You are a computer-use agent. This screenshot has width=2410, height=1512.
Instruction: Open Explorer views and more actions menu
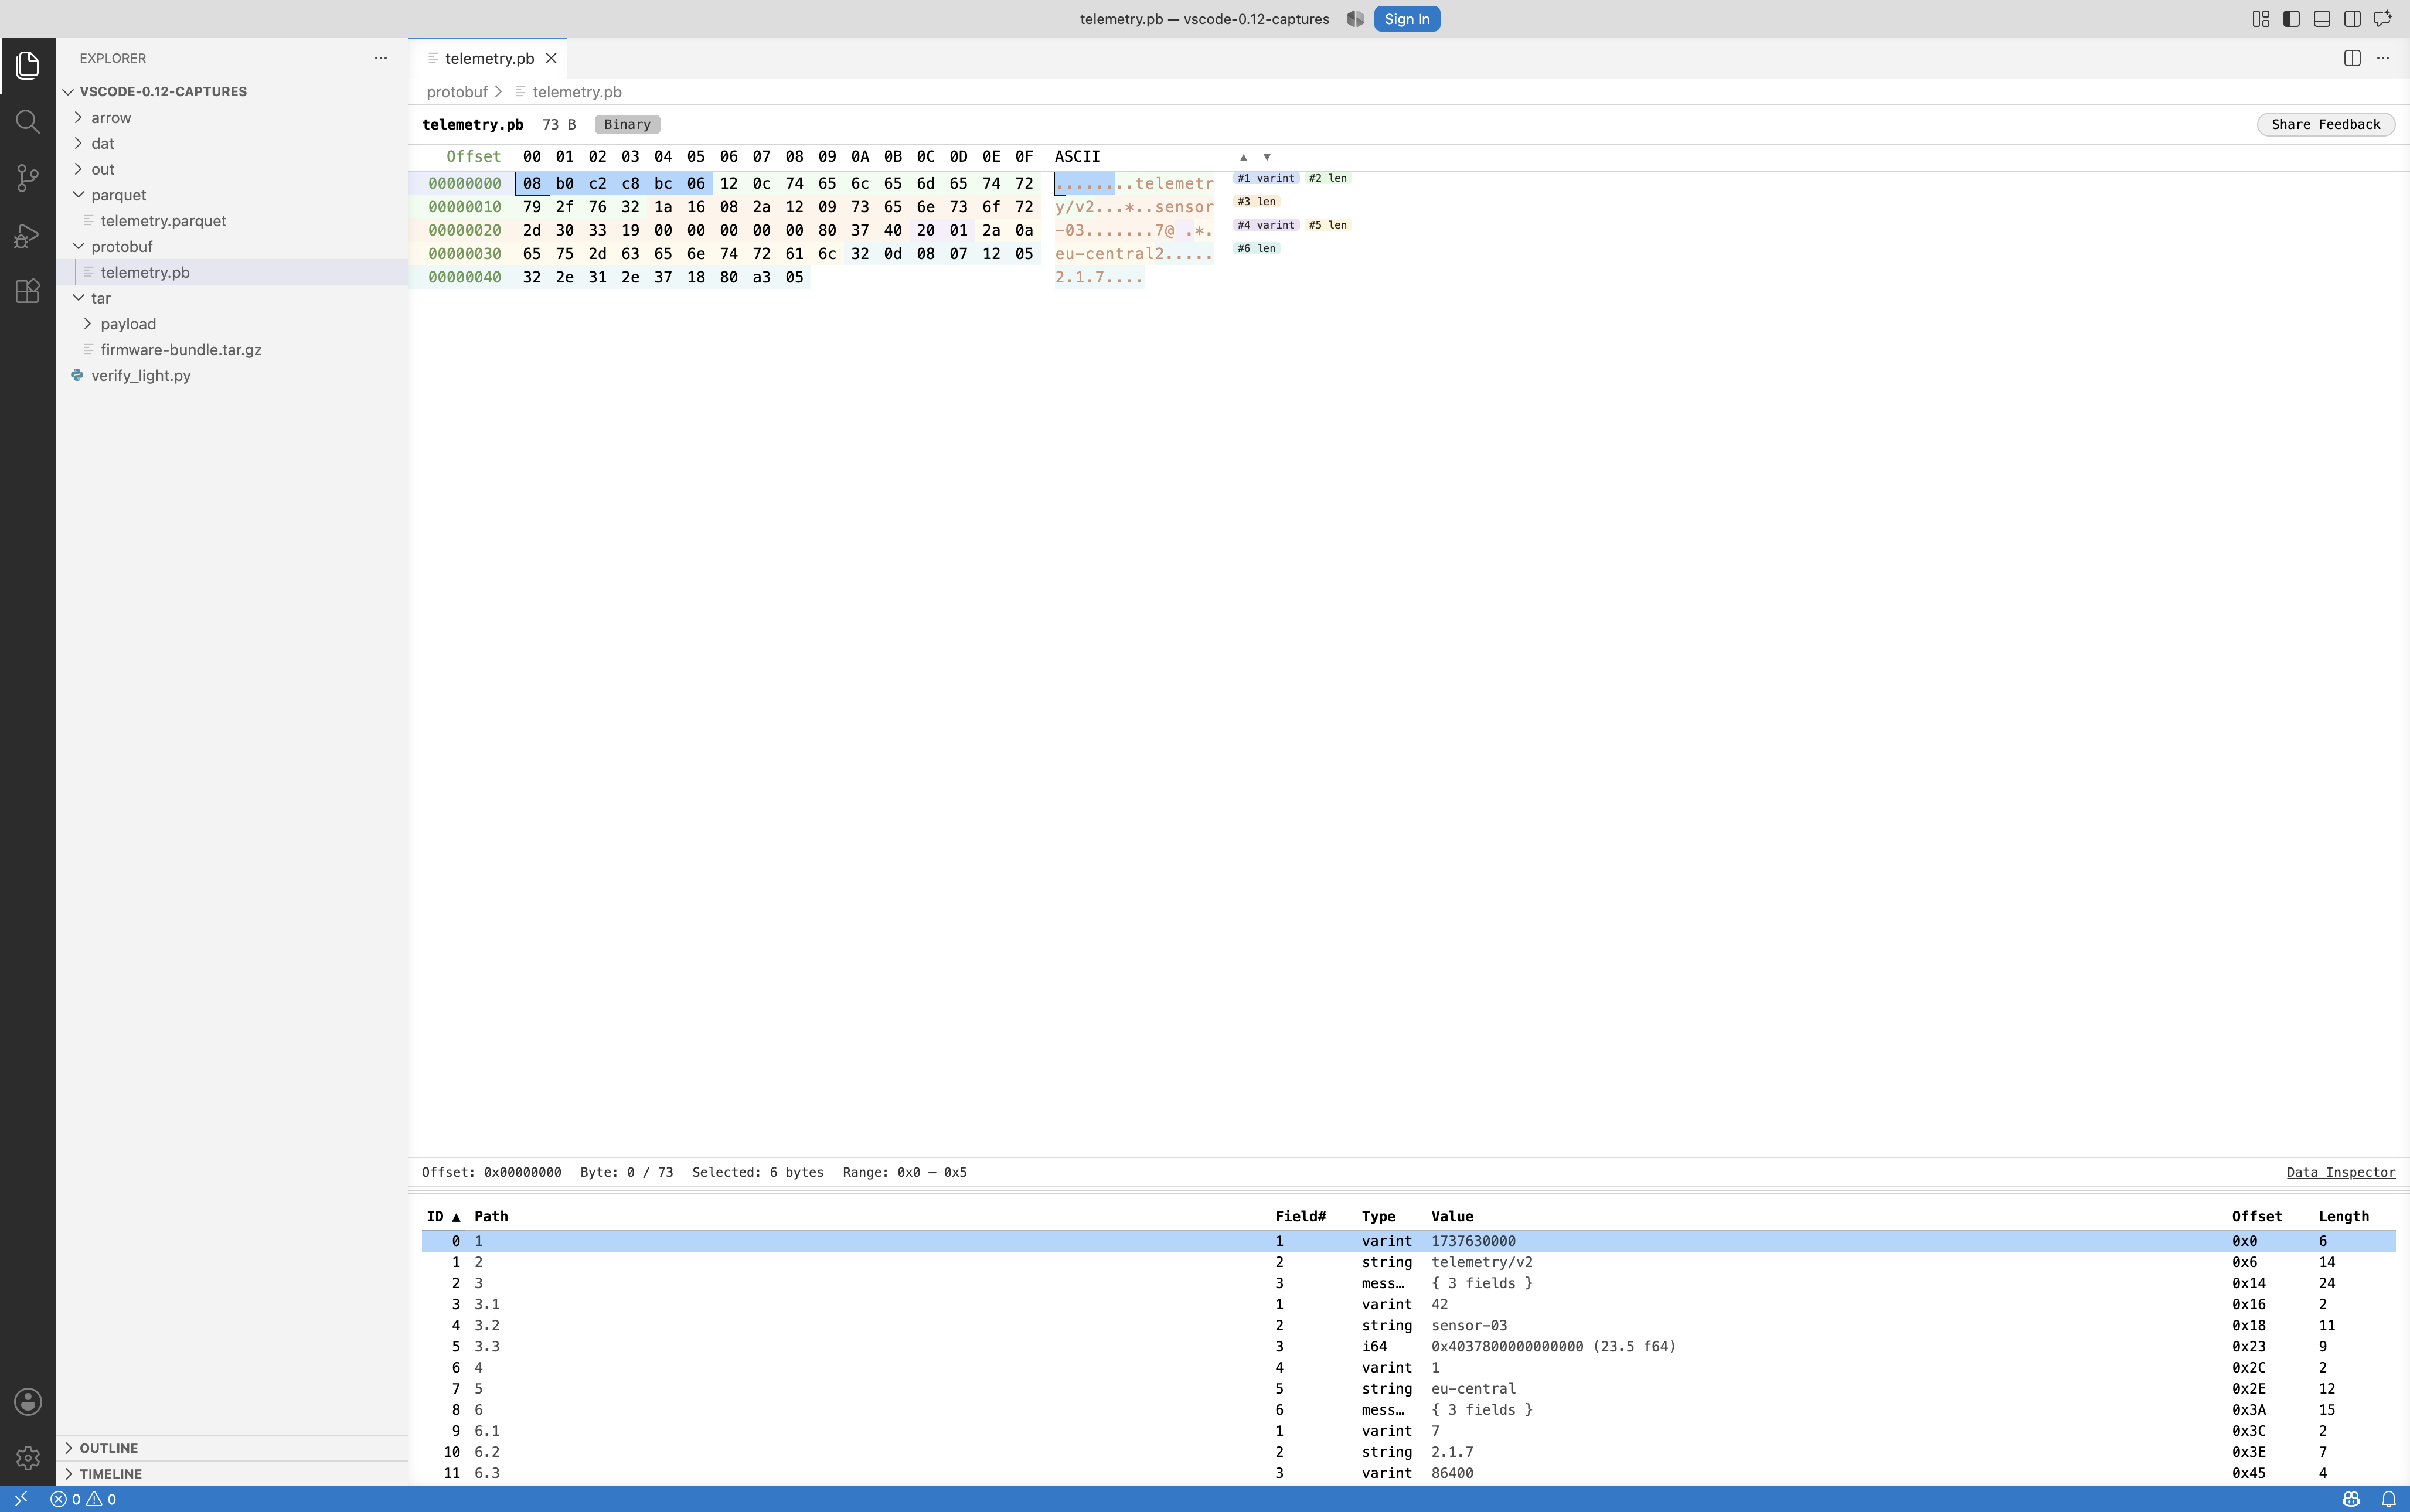(380, 58)
